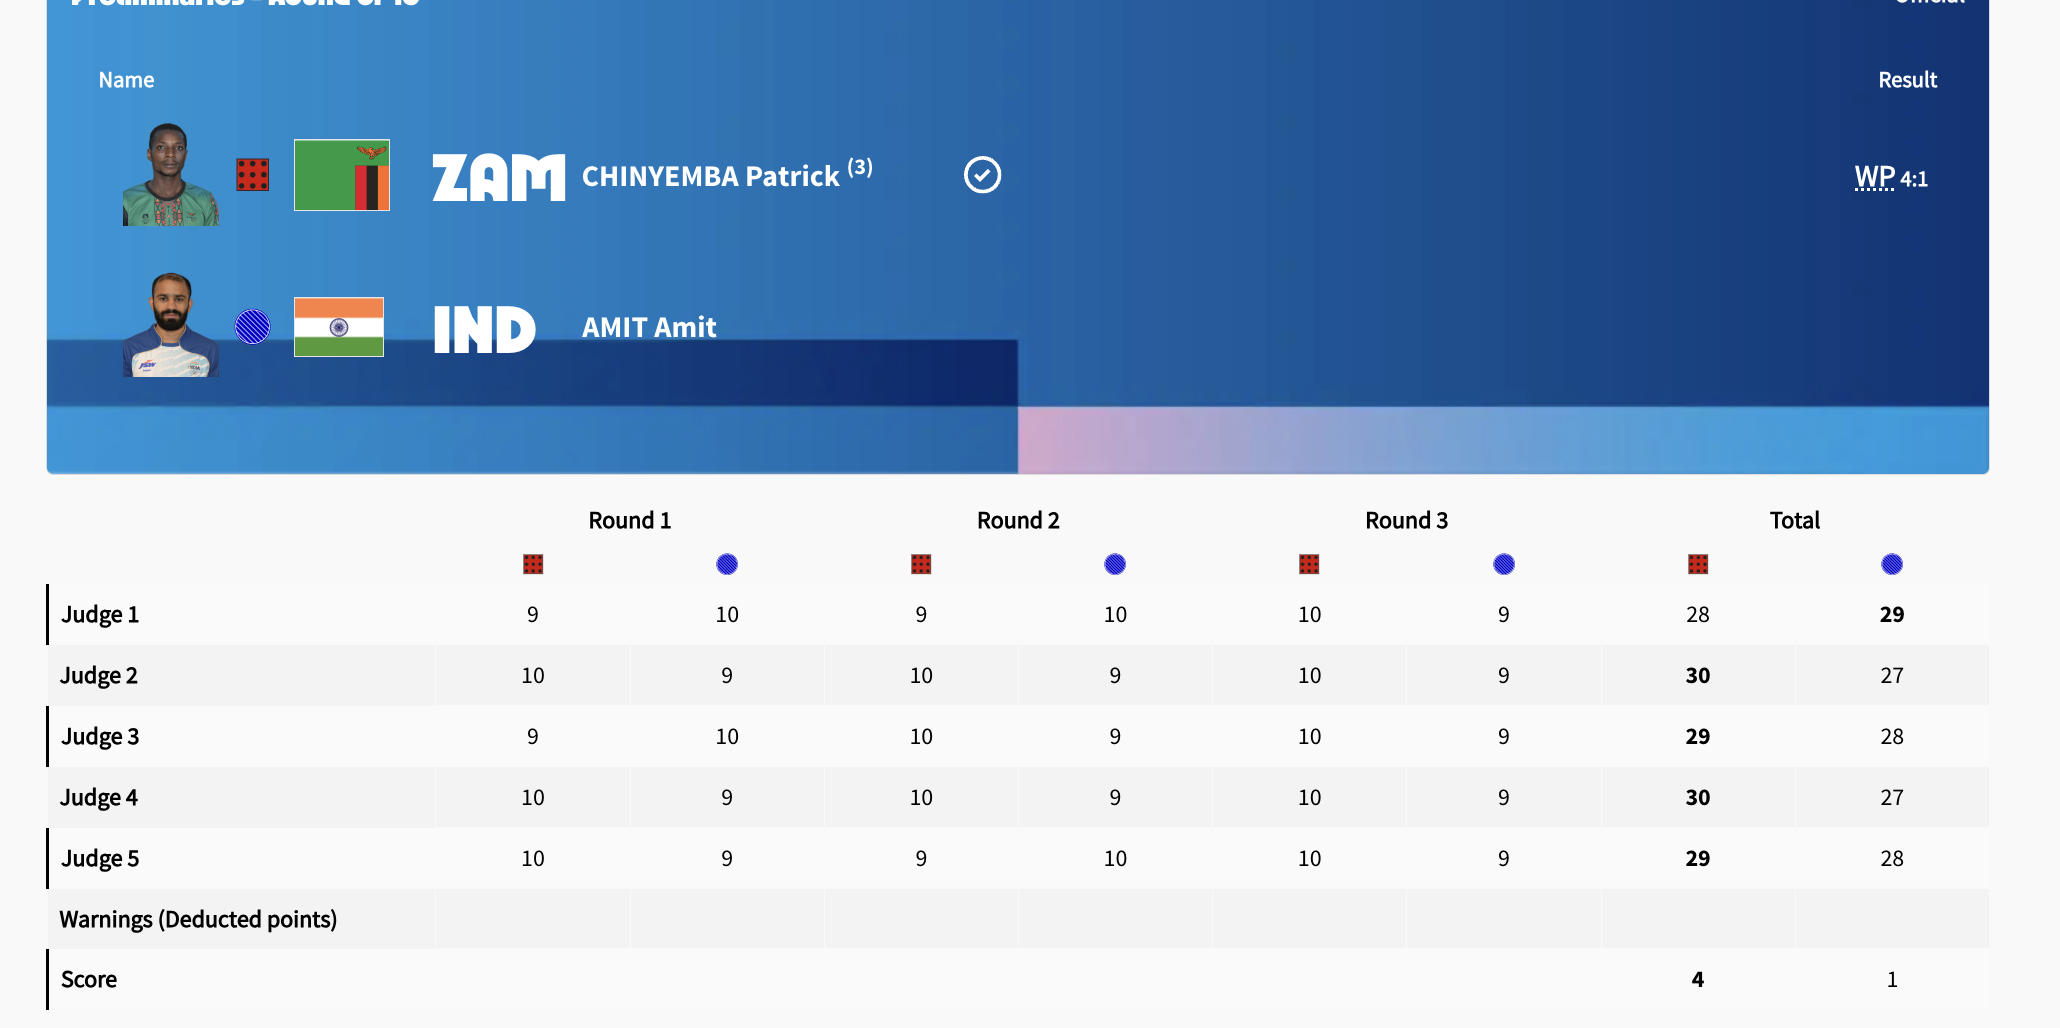Image resolution: width=2060 pixels, height=1028 pixels.
Task: Click red corner icon next to Chinyemba photo
Action: (x=252, y=175)
